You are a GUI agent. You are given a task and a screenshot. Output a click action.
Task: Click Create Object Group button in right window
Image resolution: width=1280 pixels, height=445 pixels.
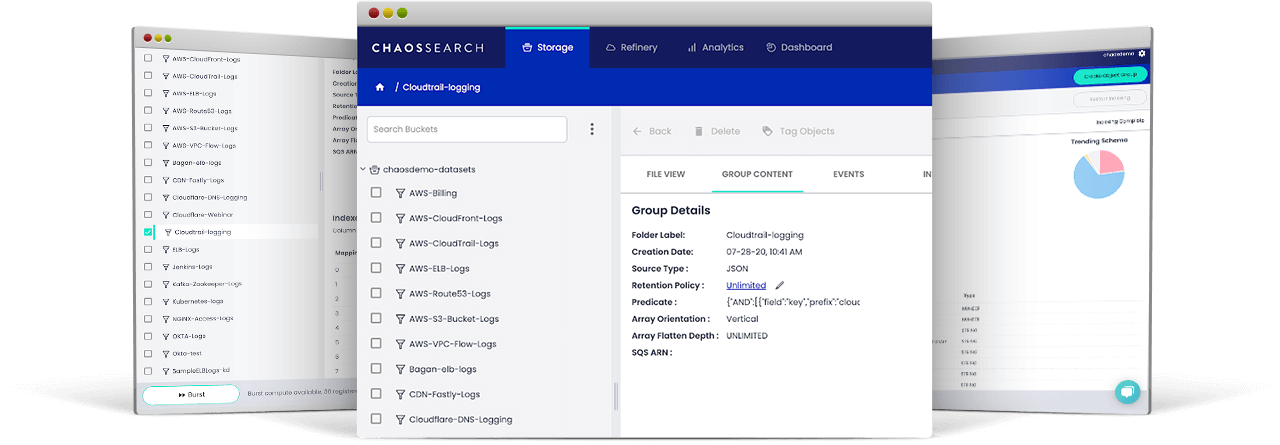[x=1110, y=76]
